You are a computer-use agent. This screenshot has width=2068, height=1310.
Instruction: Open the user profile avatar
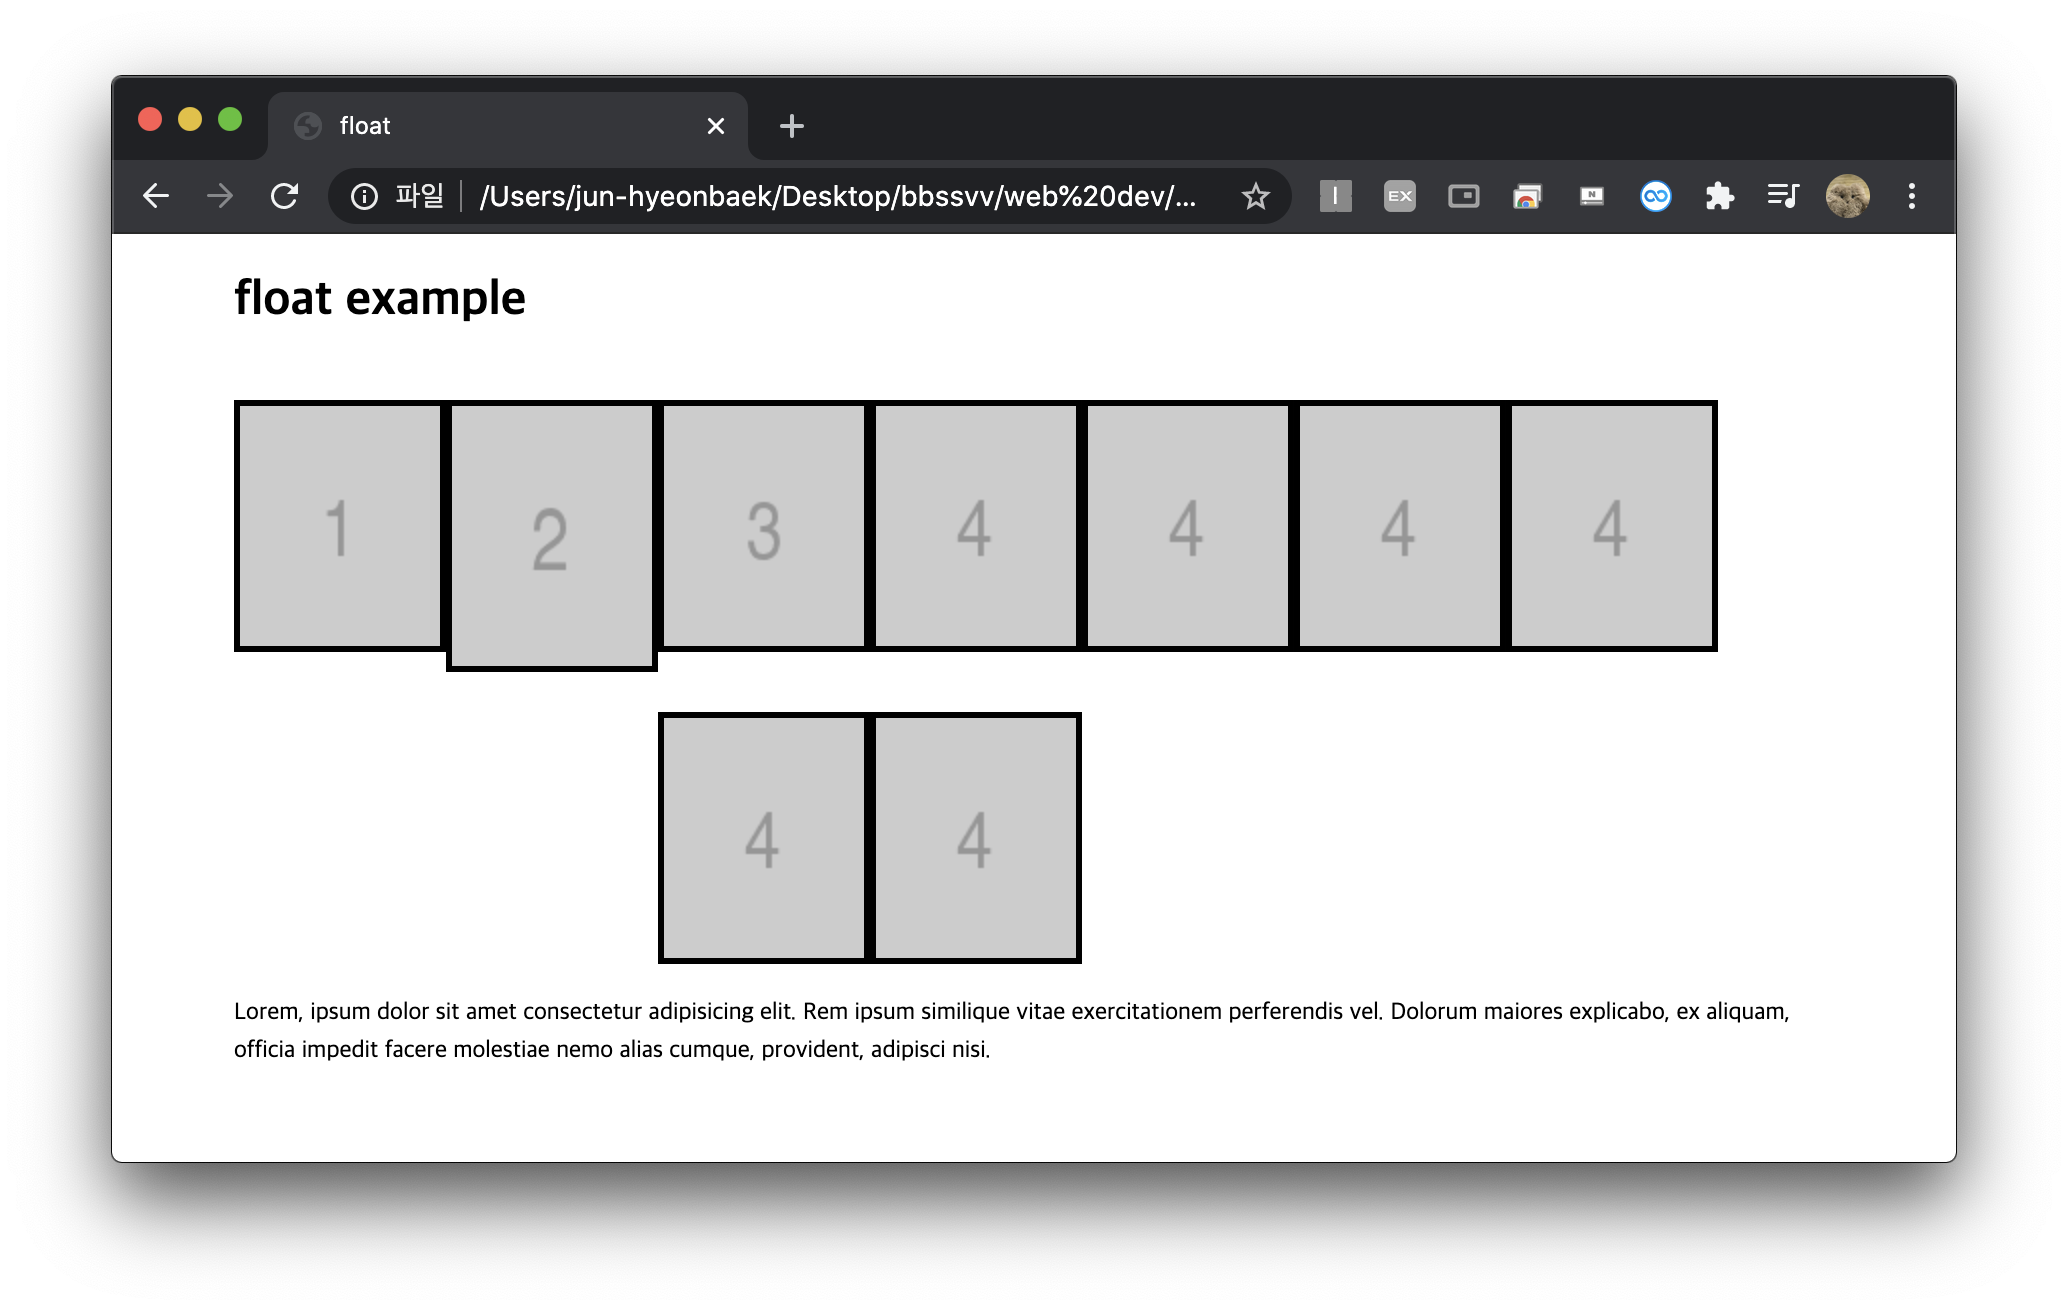(x=1847, y=196)
